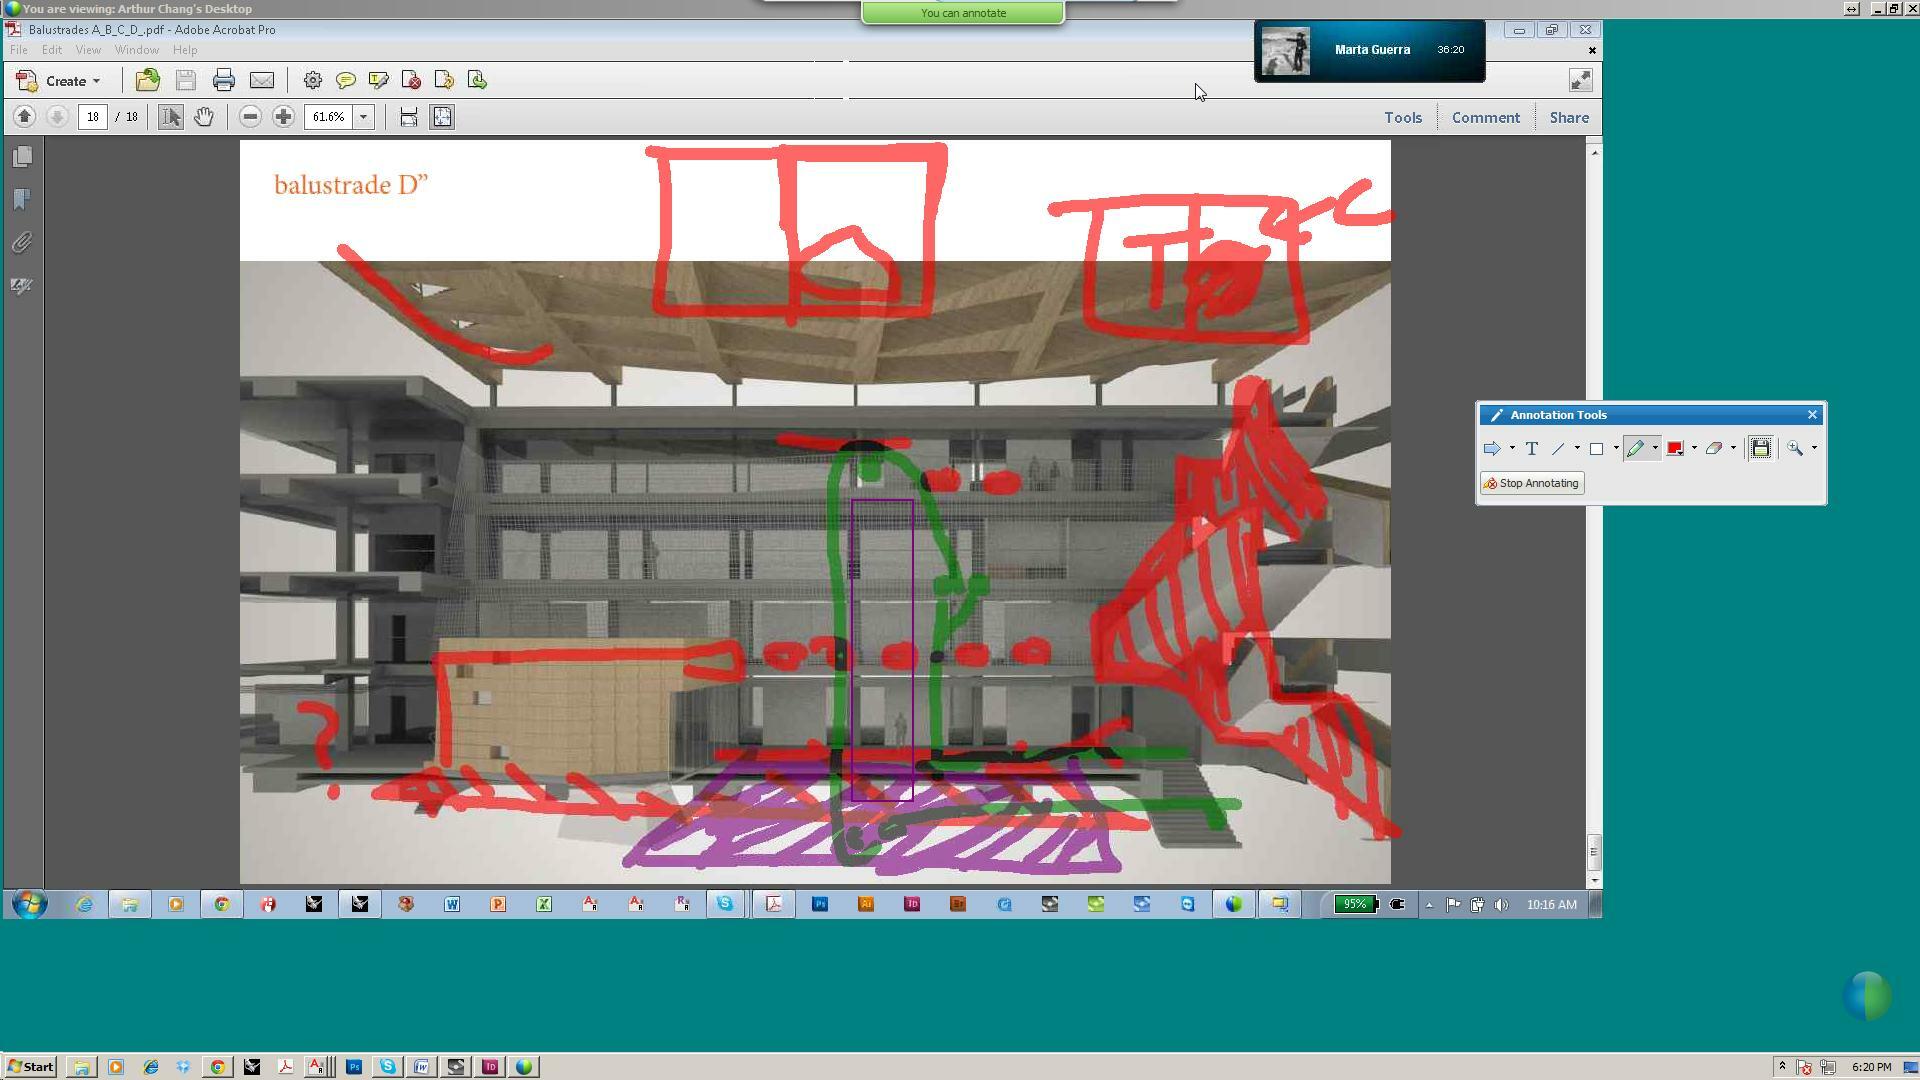Select the Hand pan tool
Image resolution: width=1920 pixels, height=1080 pixels.
tap(204, 117)
